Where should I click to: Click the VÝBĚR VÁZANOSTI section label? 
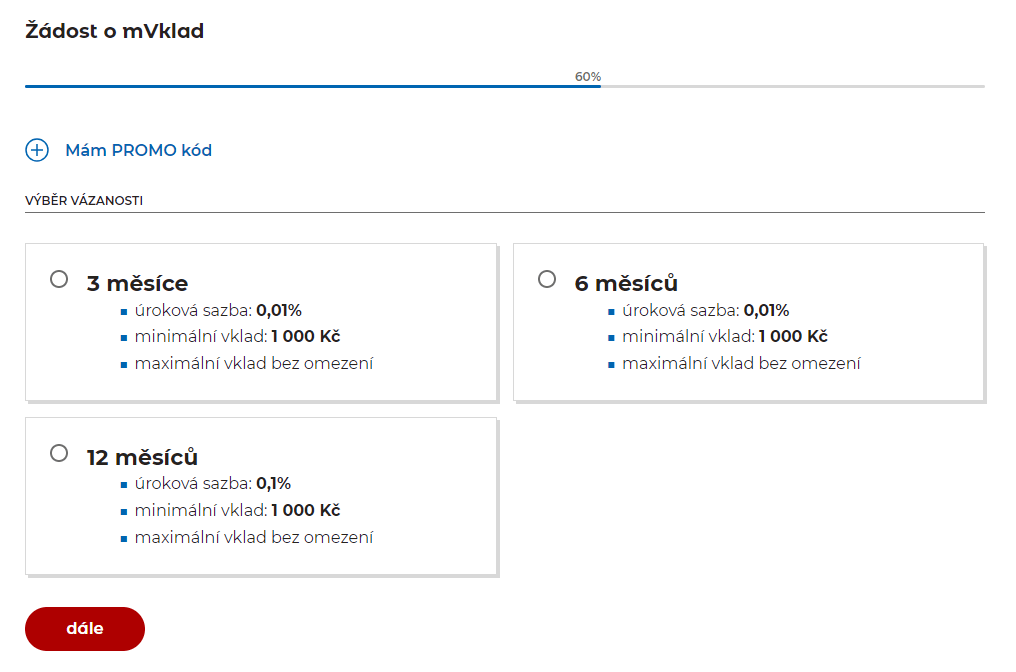point(84,200)
